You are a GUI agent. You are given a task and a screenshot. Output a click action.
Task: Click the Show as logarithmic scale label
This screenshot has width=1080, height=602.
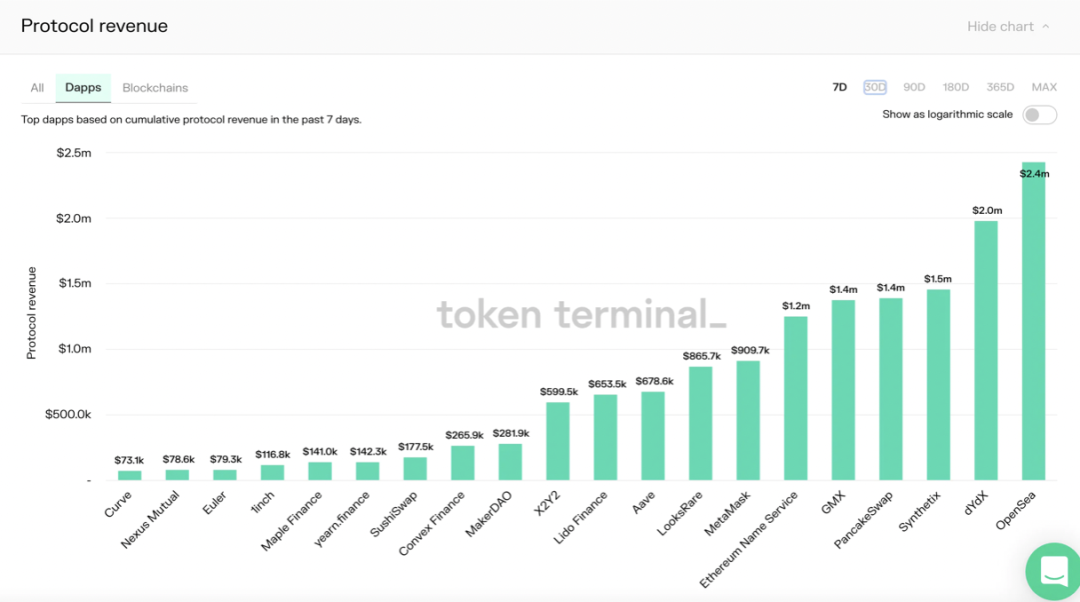point(948,114)
